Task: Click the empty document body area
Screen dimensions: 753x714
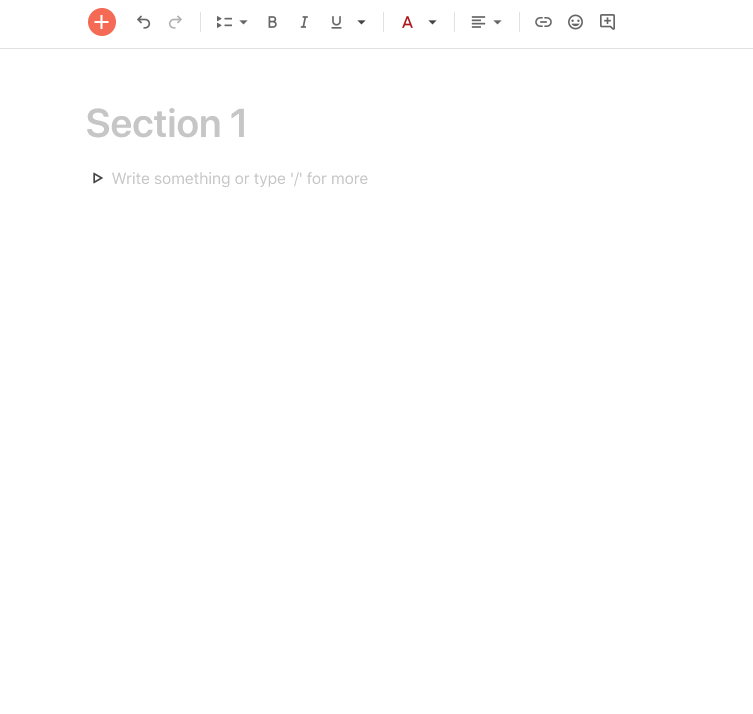Action: [x=376, y=432]
